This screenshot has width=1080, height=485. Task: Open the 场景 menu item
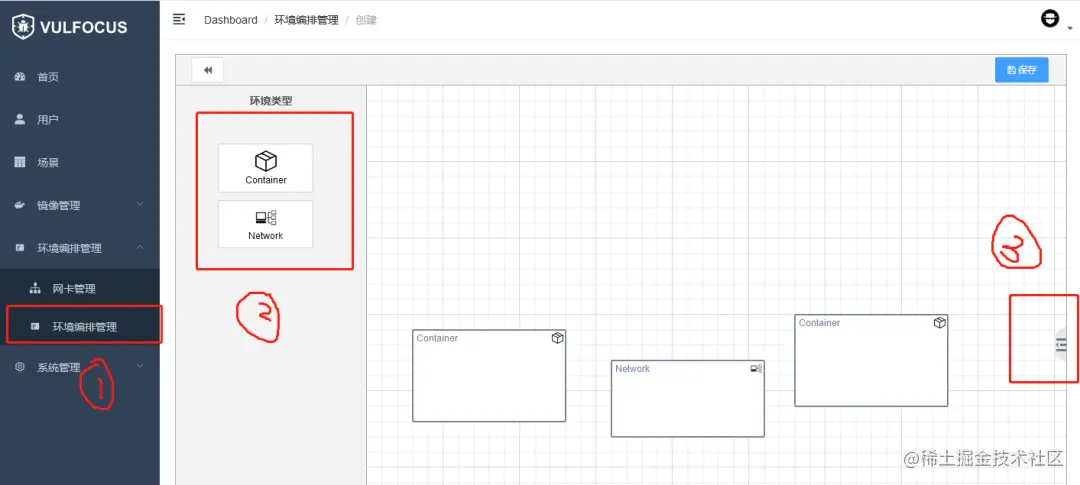[x=80, y=163]
